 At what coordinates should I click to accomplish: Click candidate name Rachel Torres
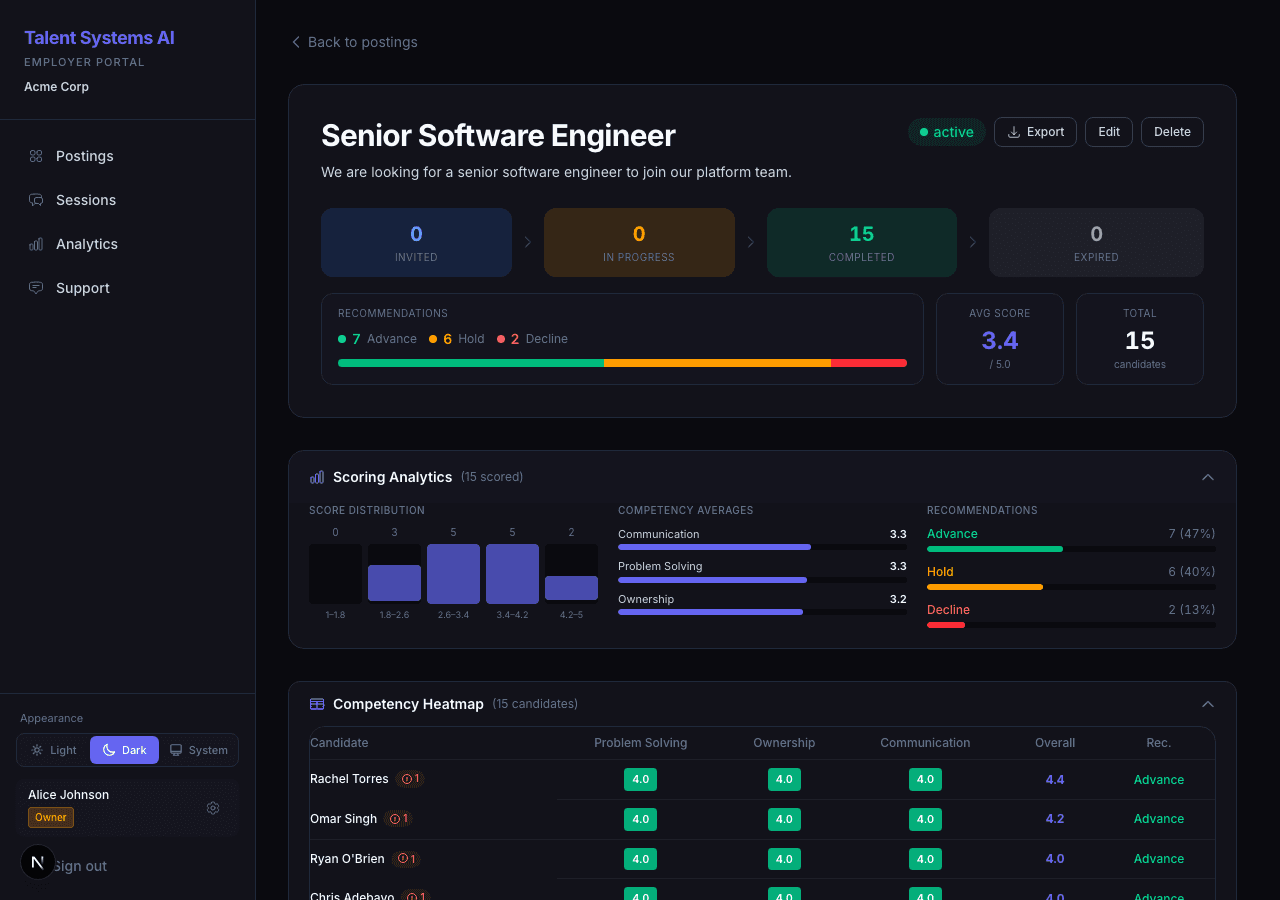(349, 779)
